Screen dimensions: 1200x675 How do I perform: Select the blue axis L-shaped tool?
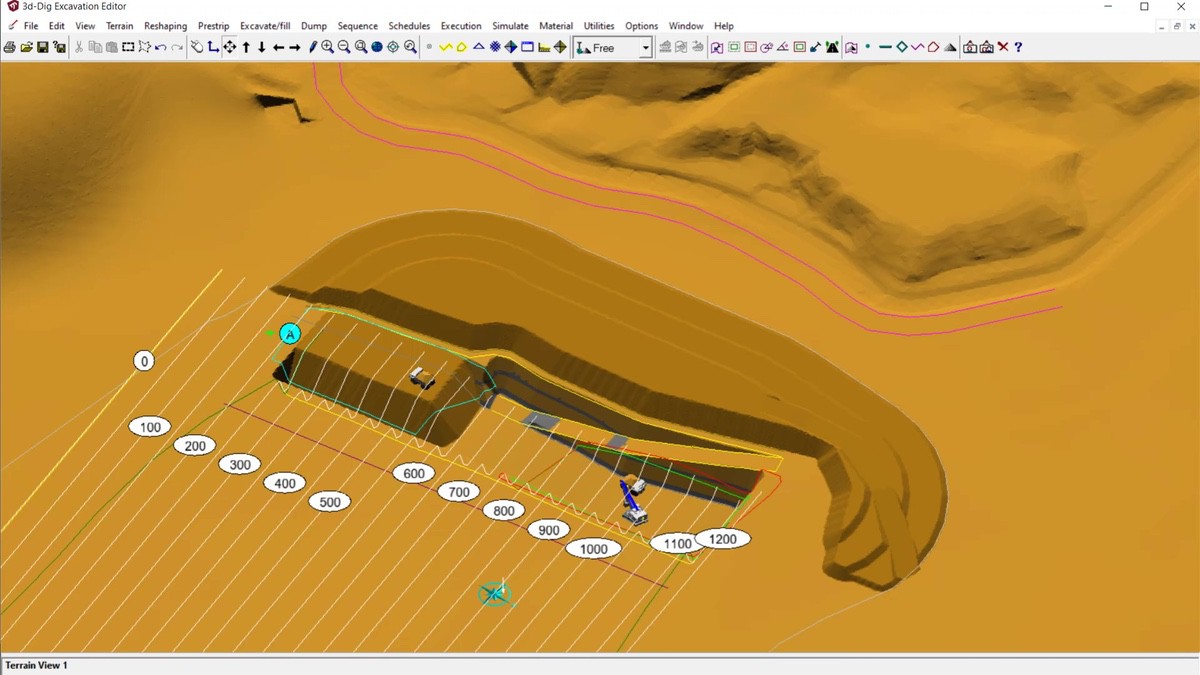tap(213, 47)
